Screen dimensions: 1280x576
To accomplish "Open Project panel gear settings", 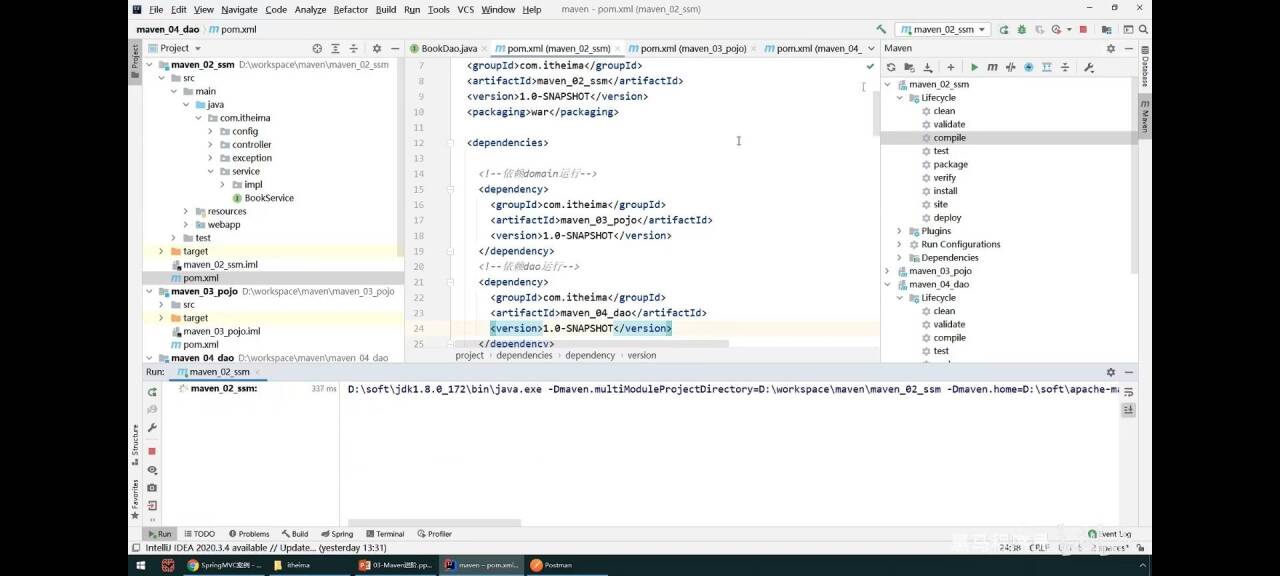I will pos(377,48).
